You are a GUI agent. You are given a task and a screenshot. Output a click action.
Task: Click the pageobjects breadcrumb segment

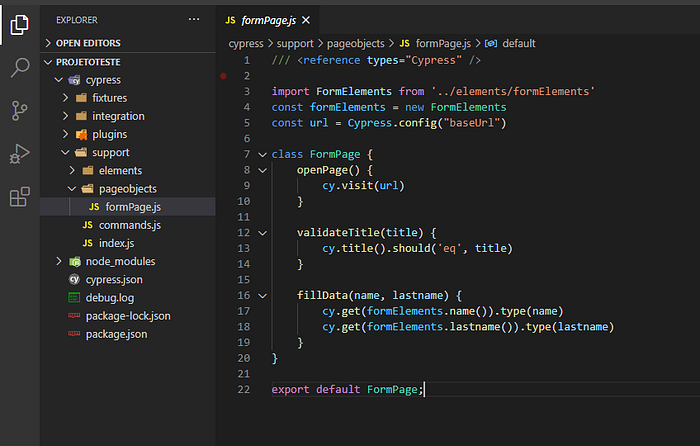tap(358, 43)
